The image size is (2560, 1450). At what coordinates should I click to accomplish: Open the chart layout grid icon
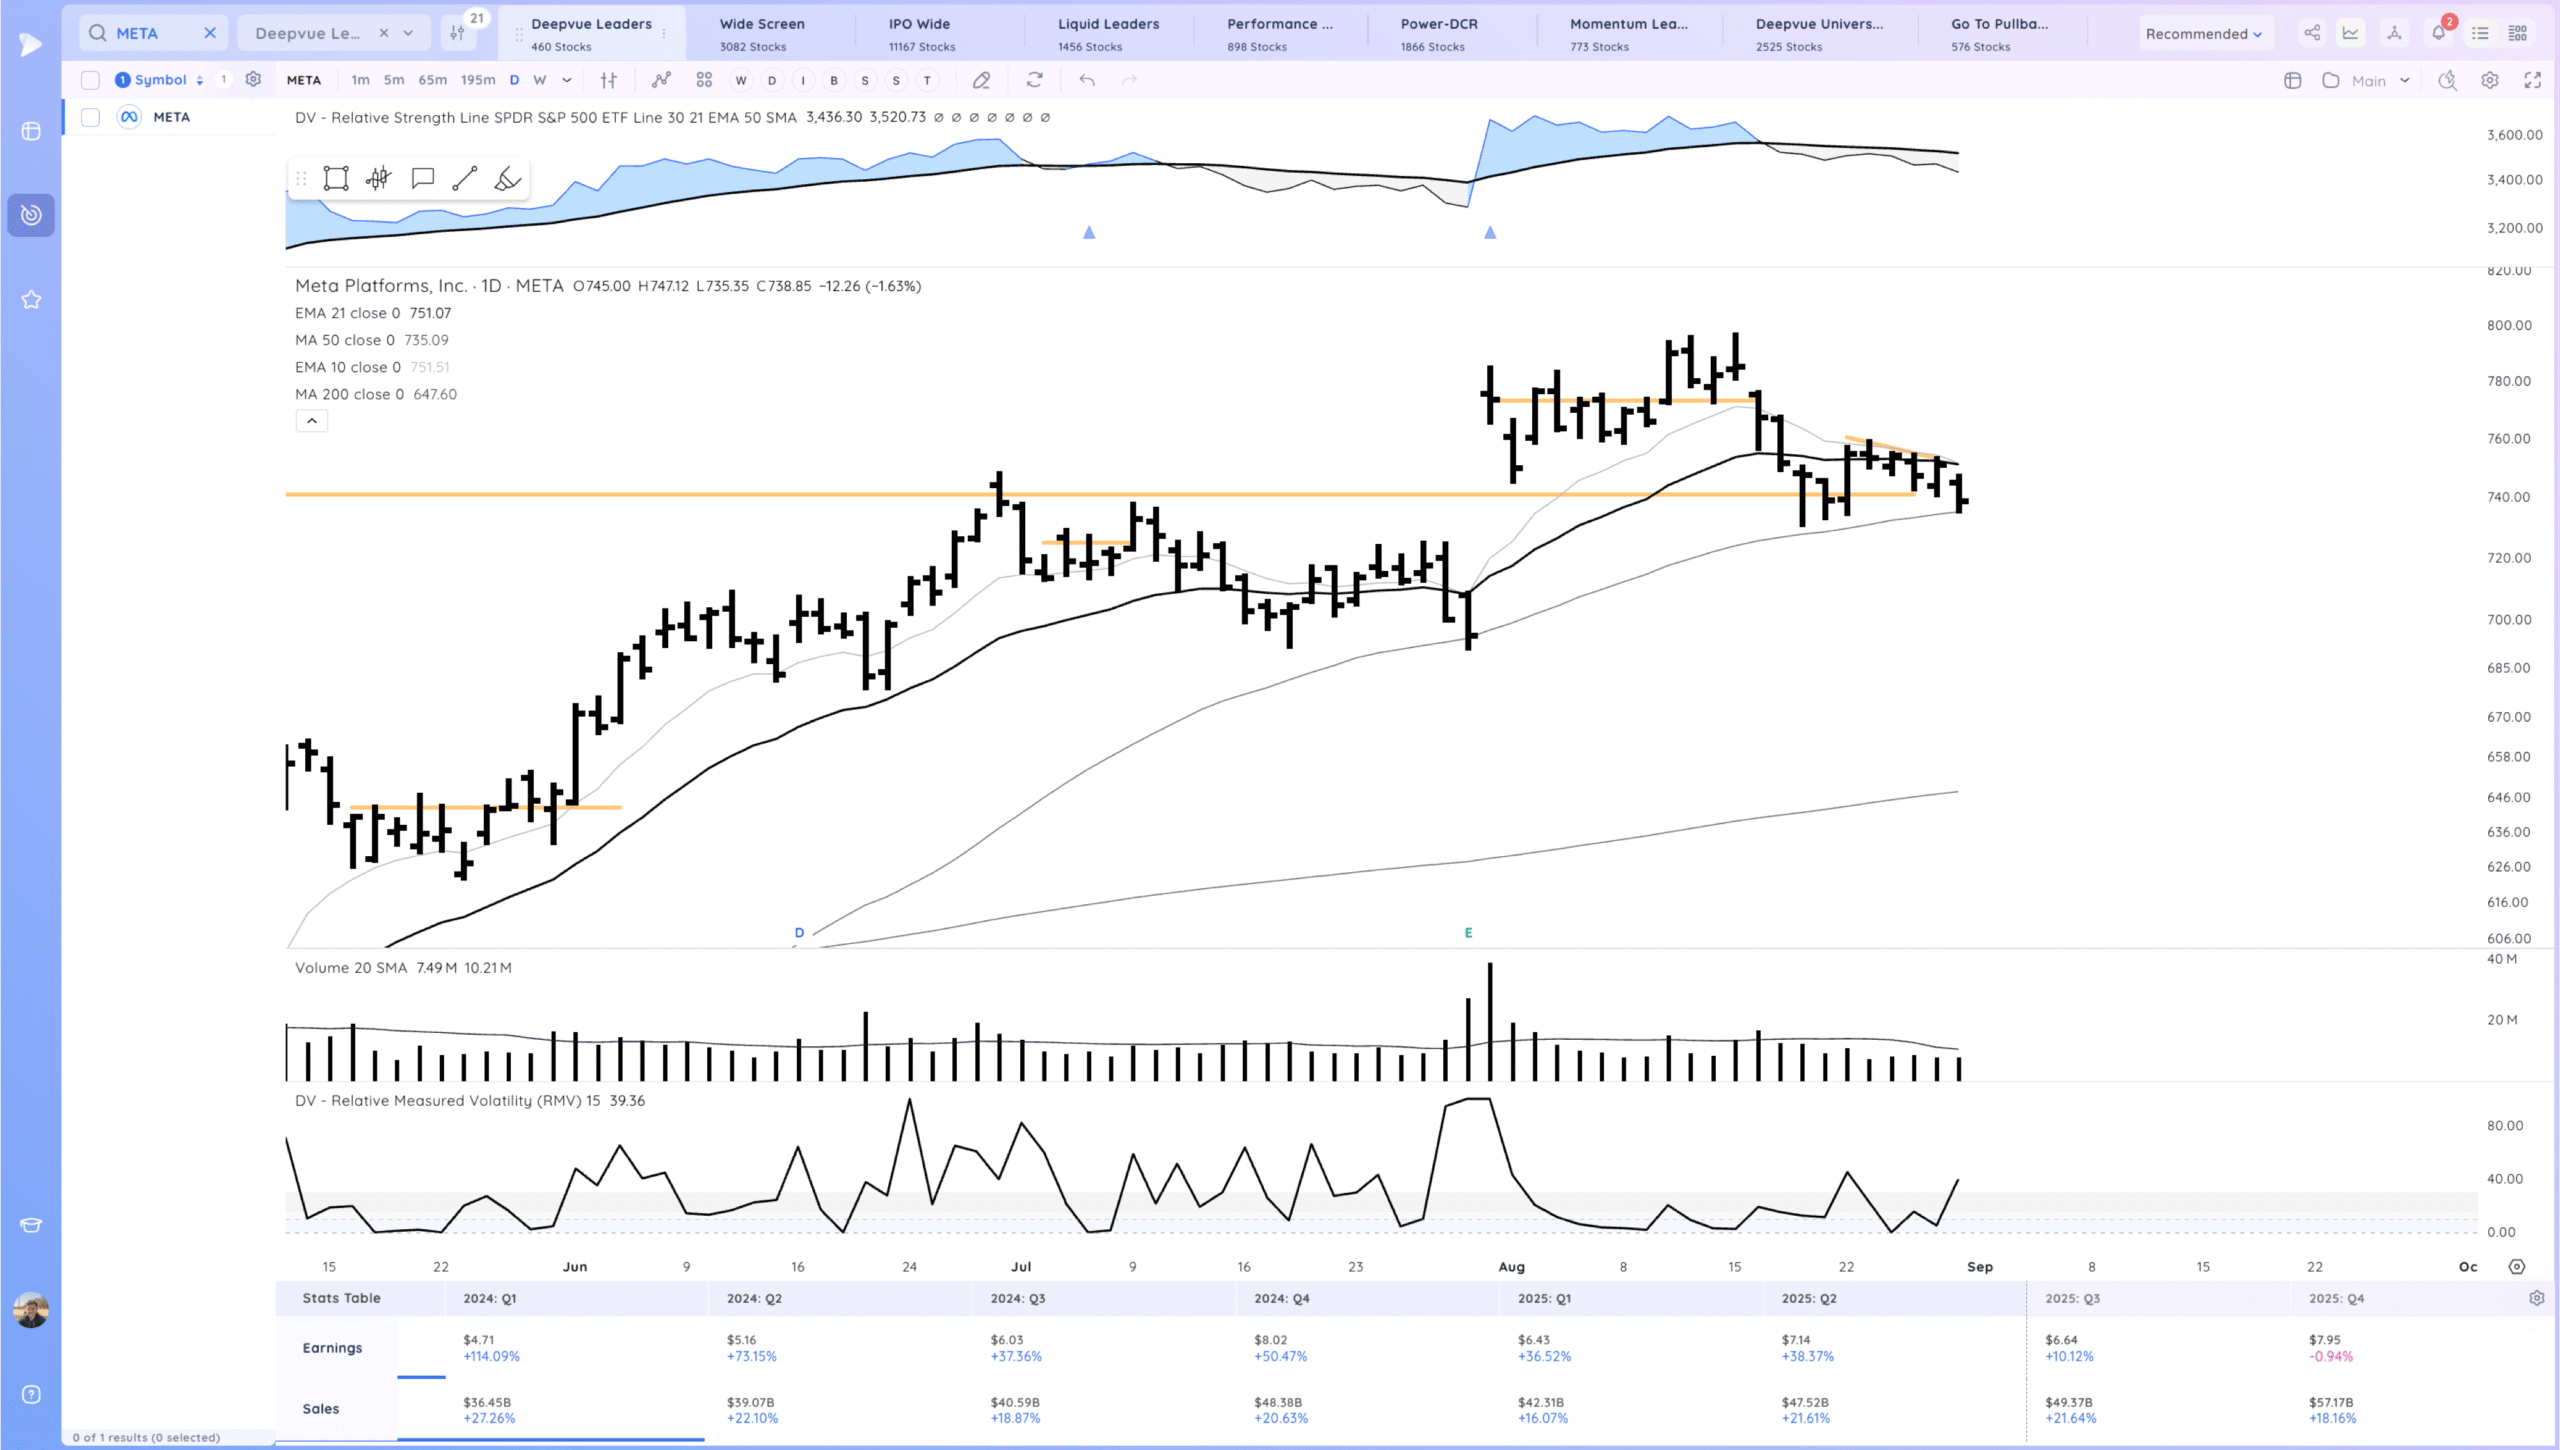pyautogui.click(x=704, y=80)
